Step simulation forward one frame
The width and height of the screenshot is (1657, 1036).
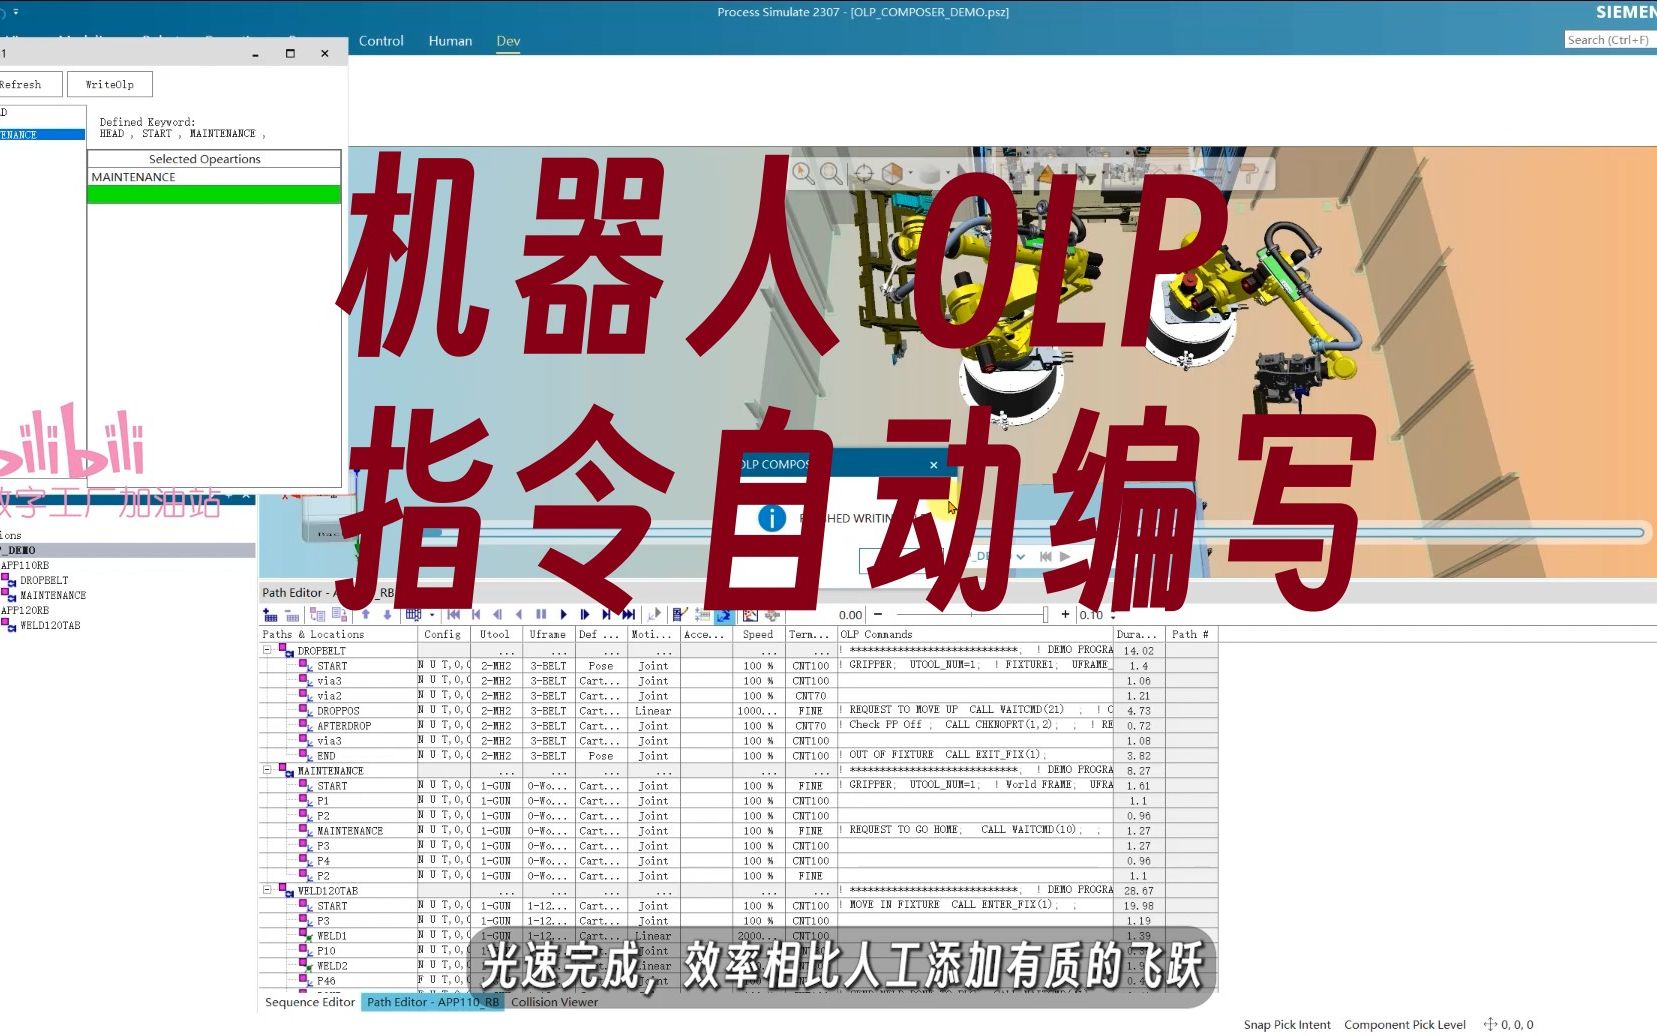(x=585, y=615)
